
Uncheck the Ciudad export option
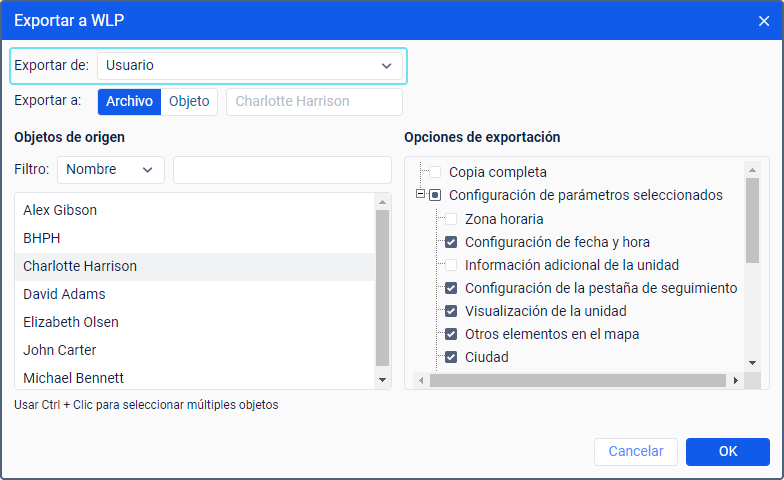451,357
